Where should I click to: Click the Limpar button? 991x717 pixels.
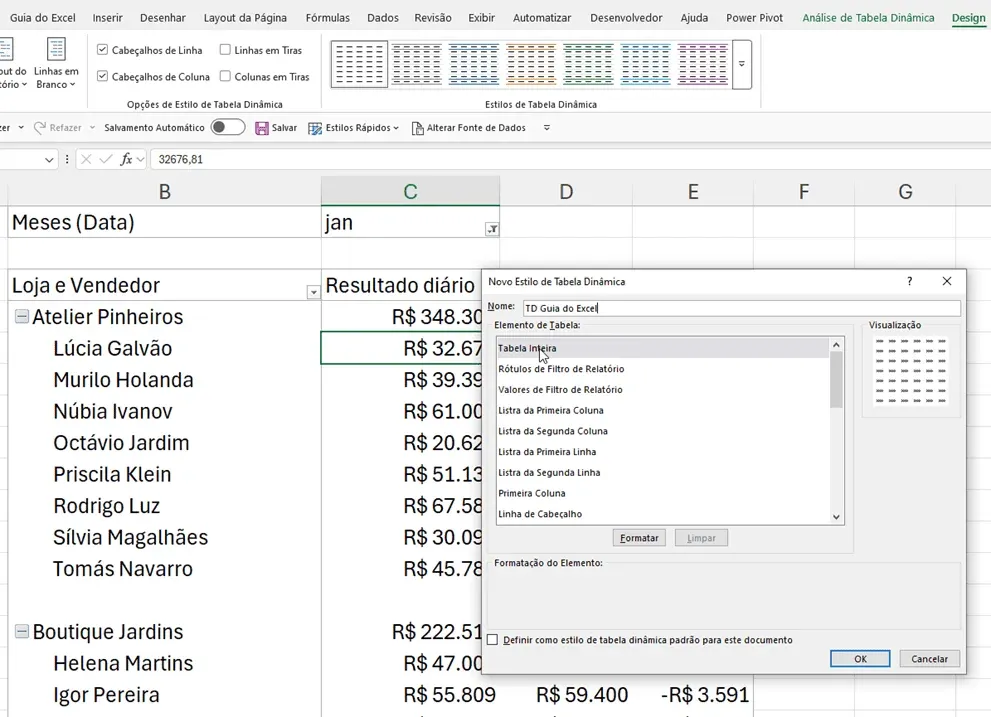[x=701, y=538]
